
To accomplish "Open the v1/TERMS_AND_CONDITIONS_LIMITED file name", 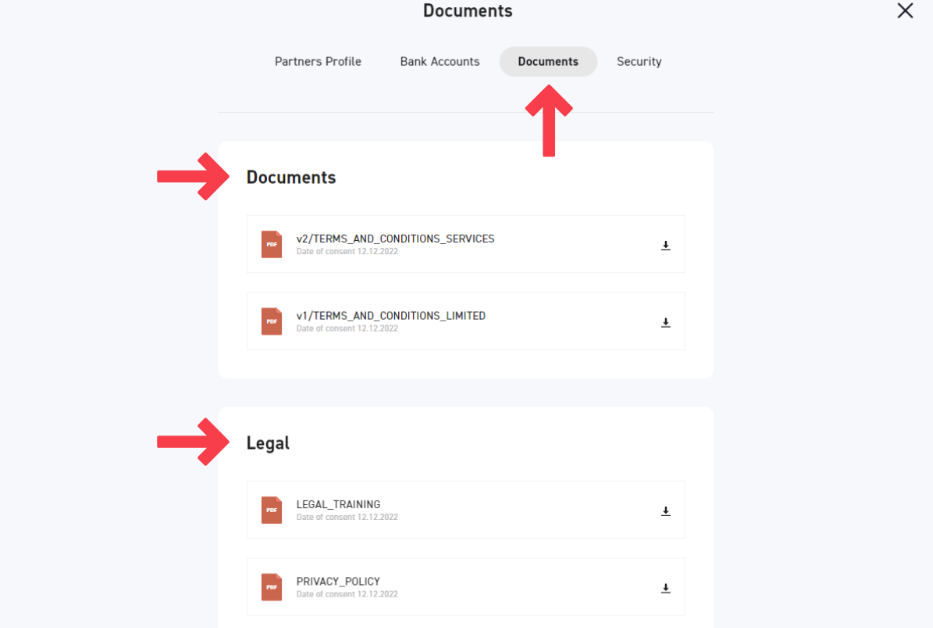I will pos(391,316).
